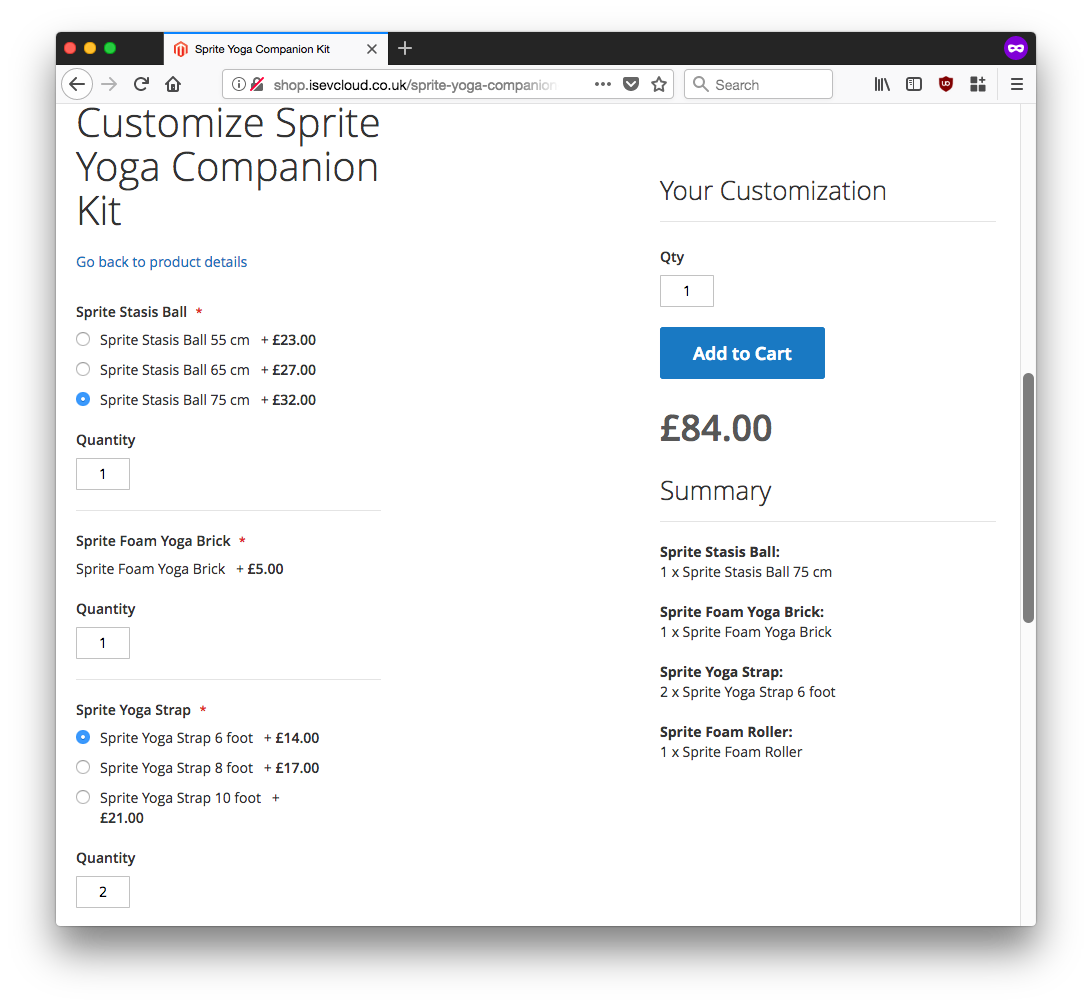Screen dimensions: 1092x1006
Task: Open the browser home page icon
Action: click(173, 85)
